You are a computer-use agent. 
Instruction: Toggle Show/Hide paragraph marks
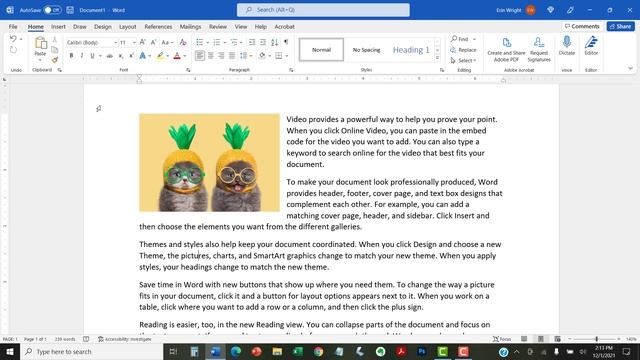point(286,42)
